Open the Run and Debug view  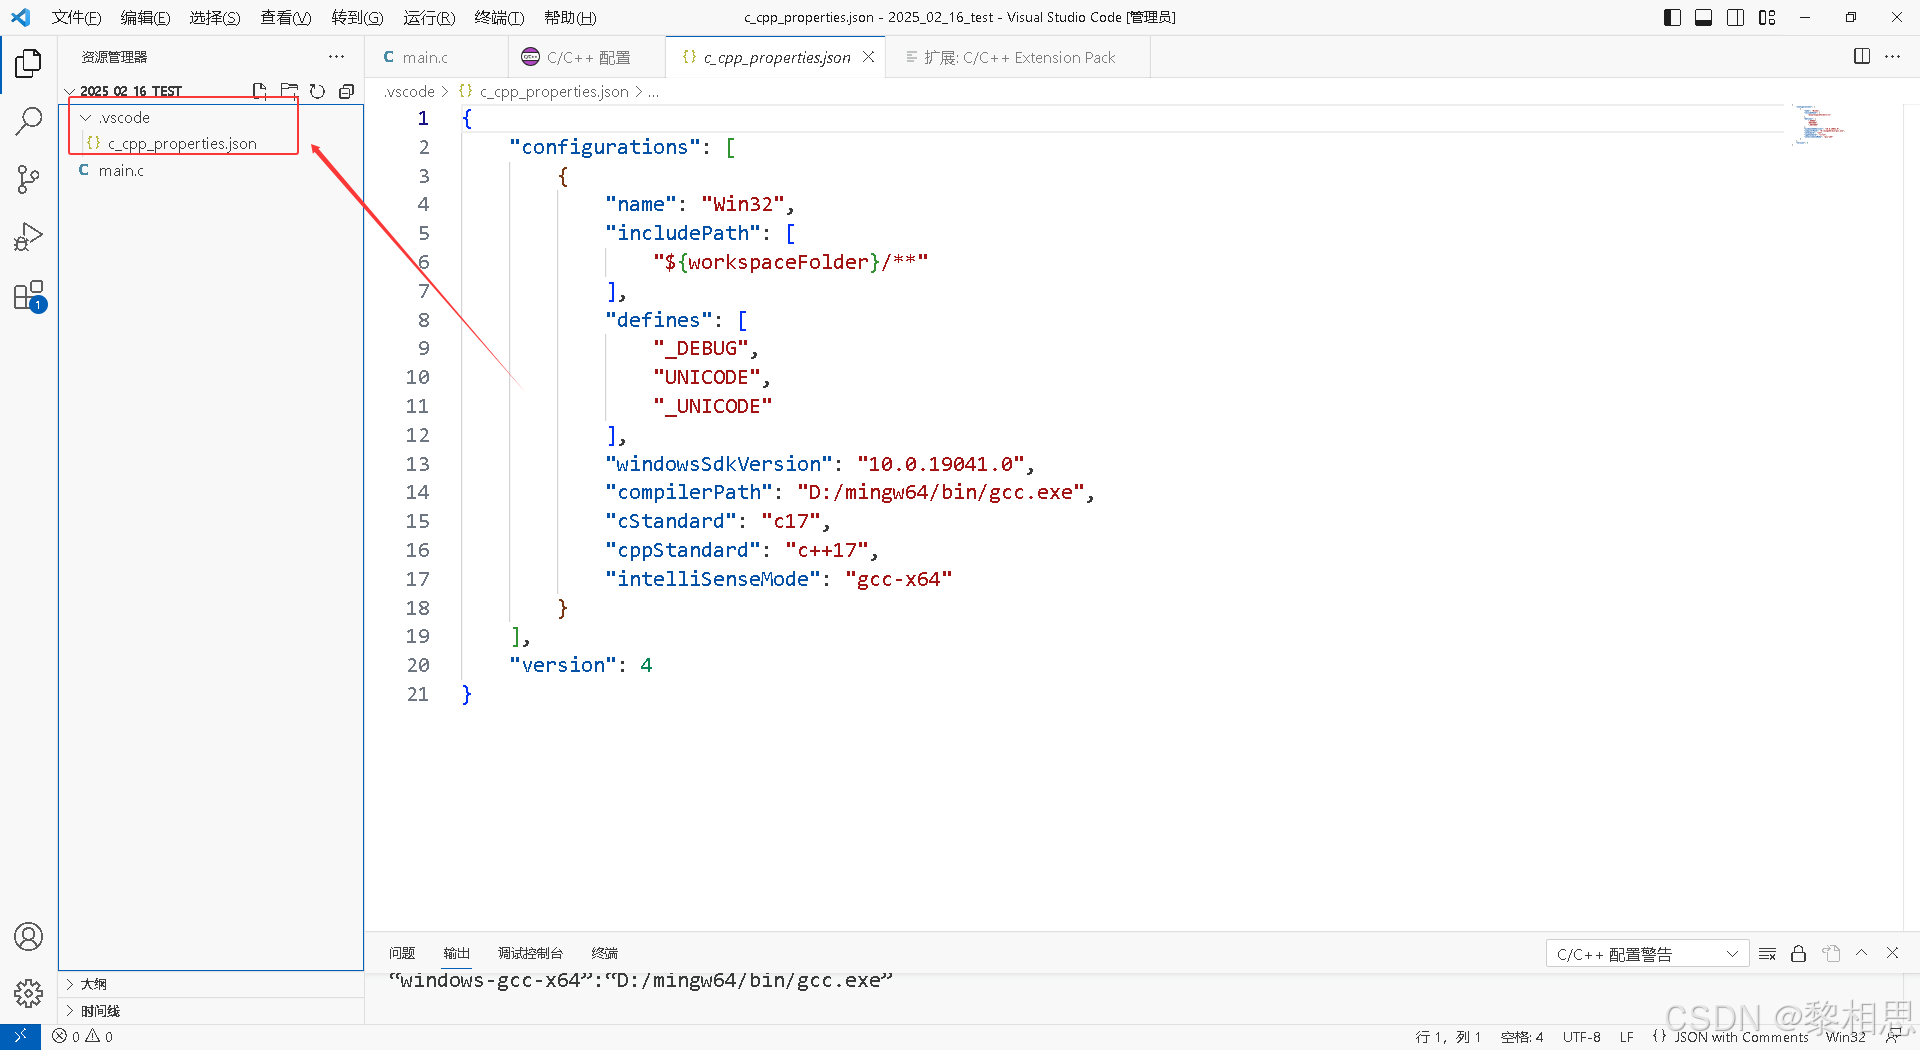pos(28,238)
